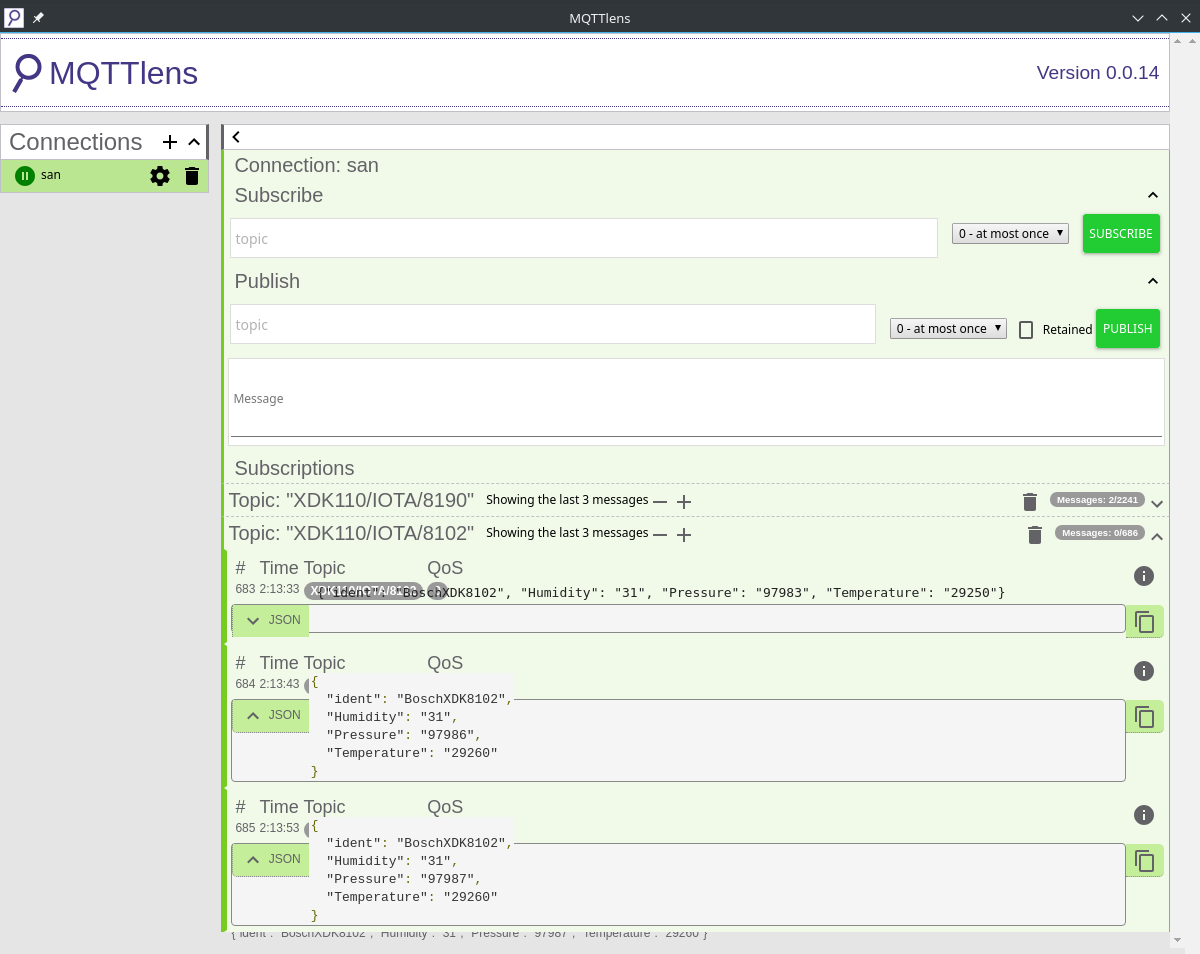Pause the san connection

25,176
